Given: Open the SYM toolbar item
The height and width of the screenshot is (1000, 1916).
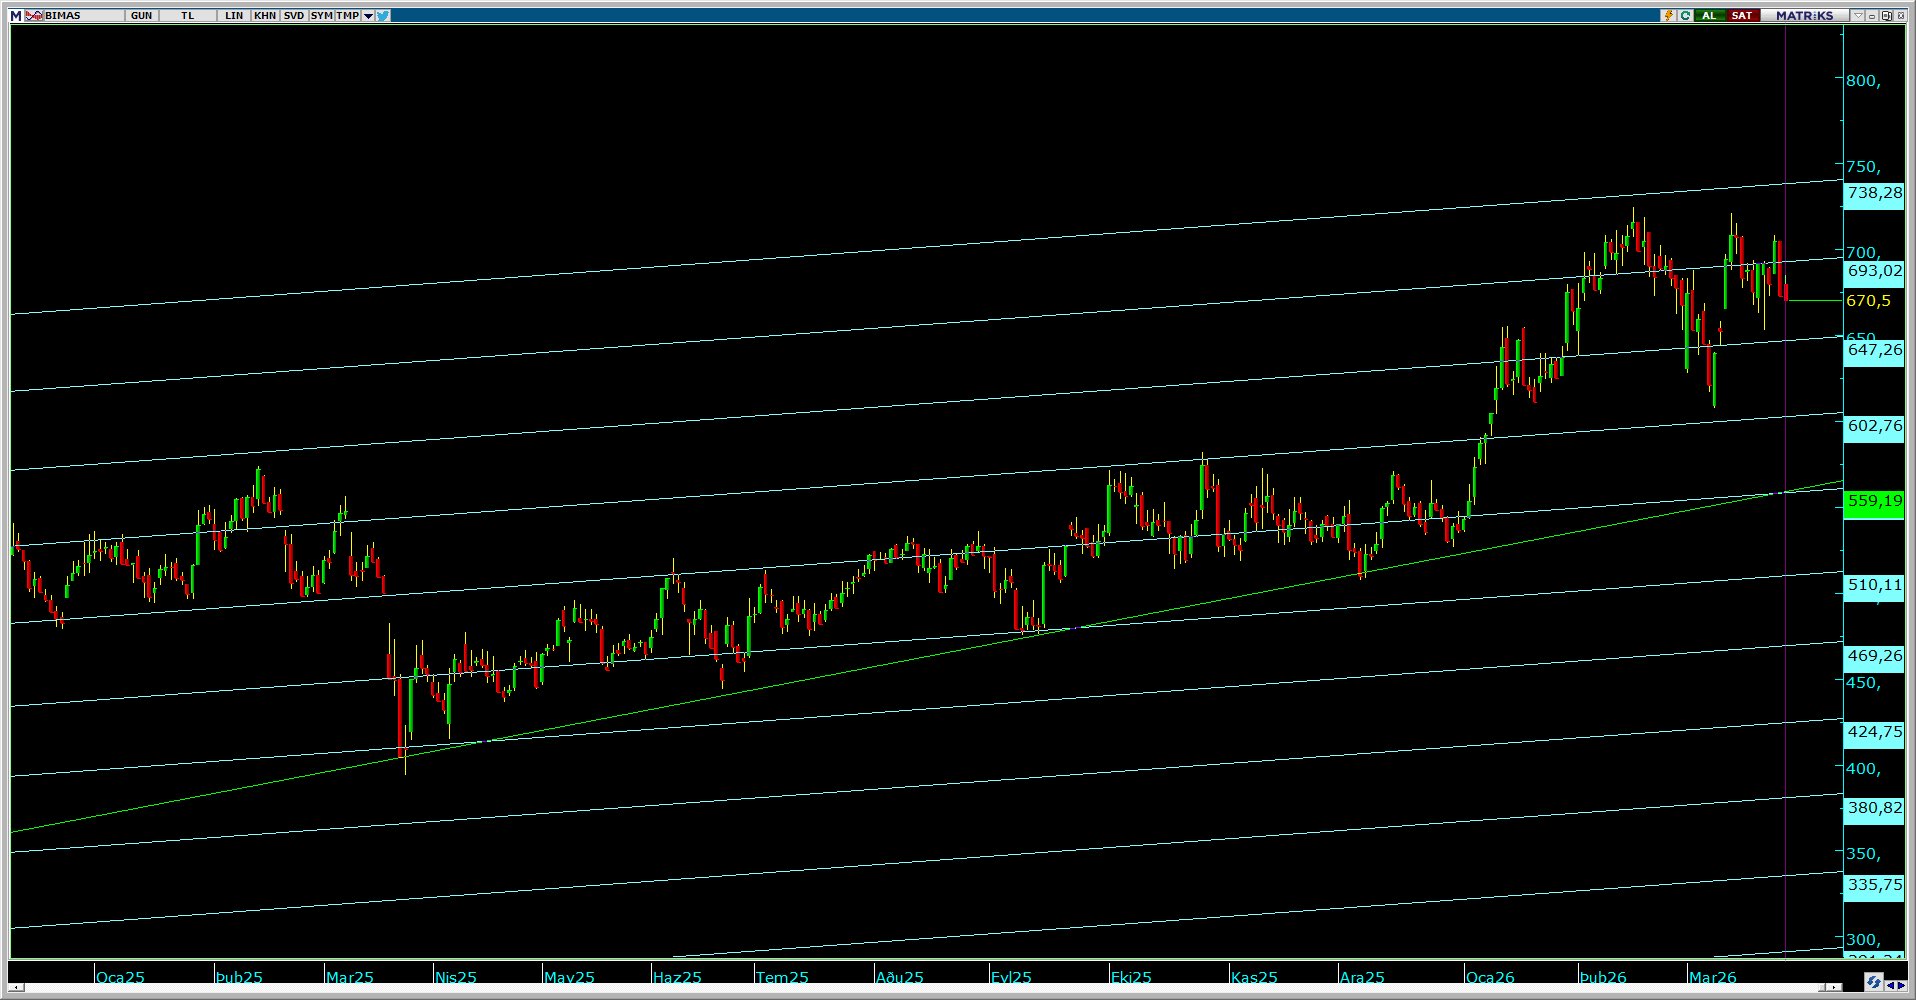Looking at the screenshot, I should pos(321,16).
